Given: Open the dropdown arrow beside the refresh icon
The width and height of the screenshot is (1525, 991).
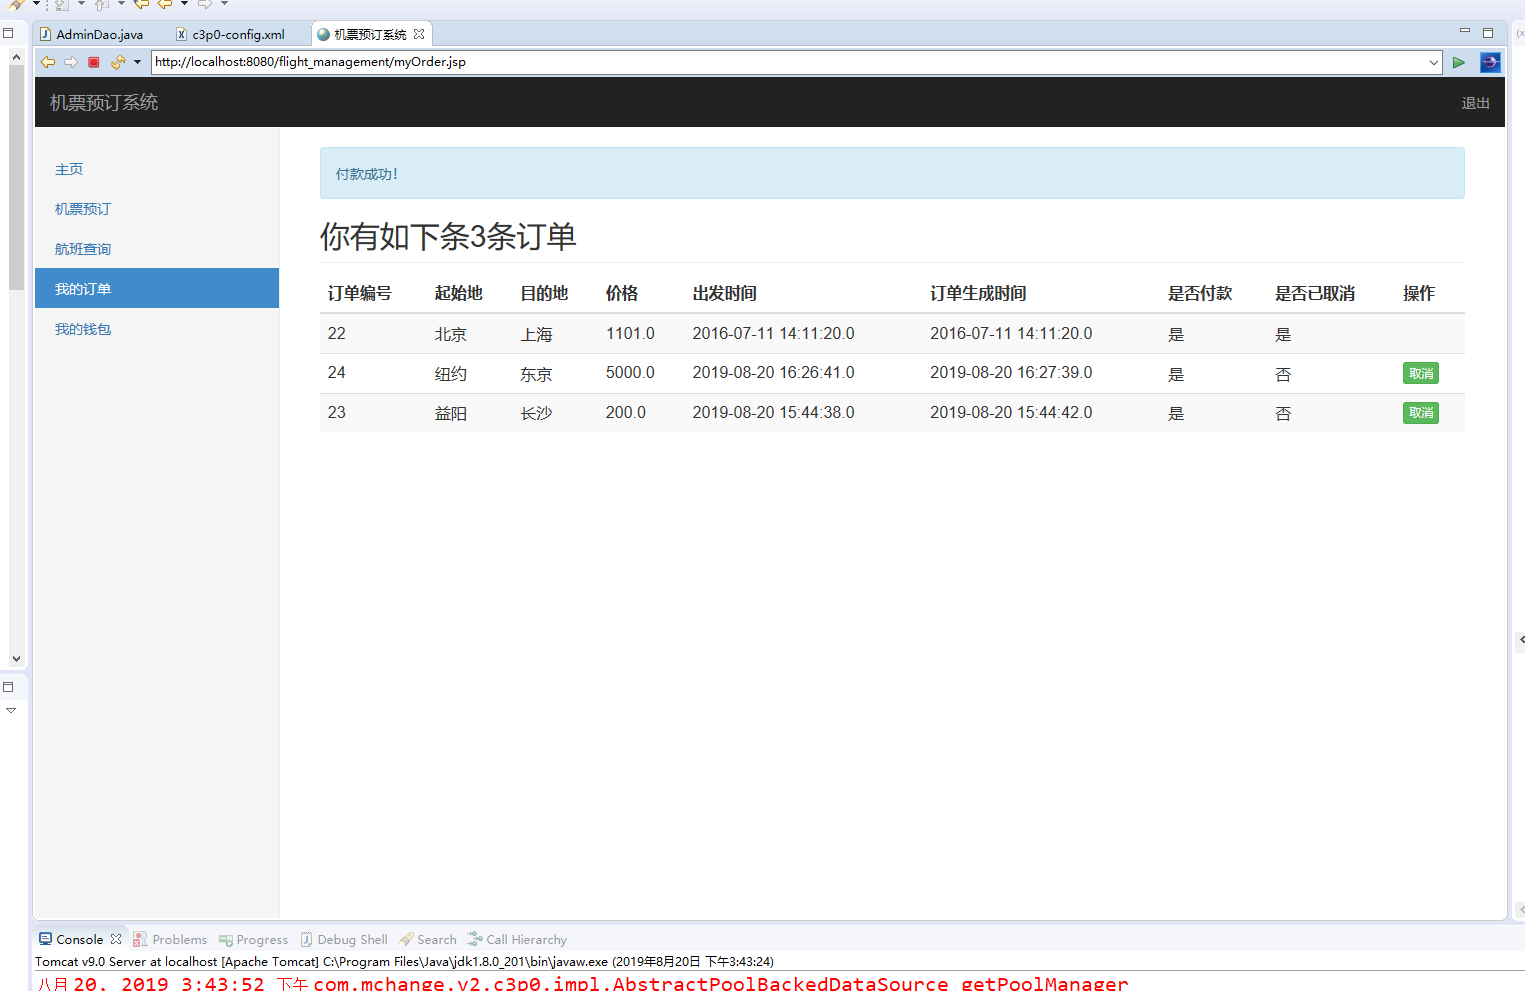Looking at the screenshot, I should click(137, 62).
